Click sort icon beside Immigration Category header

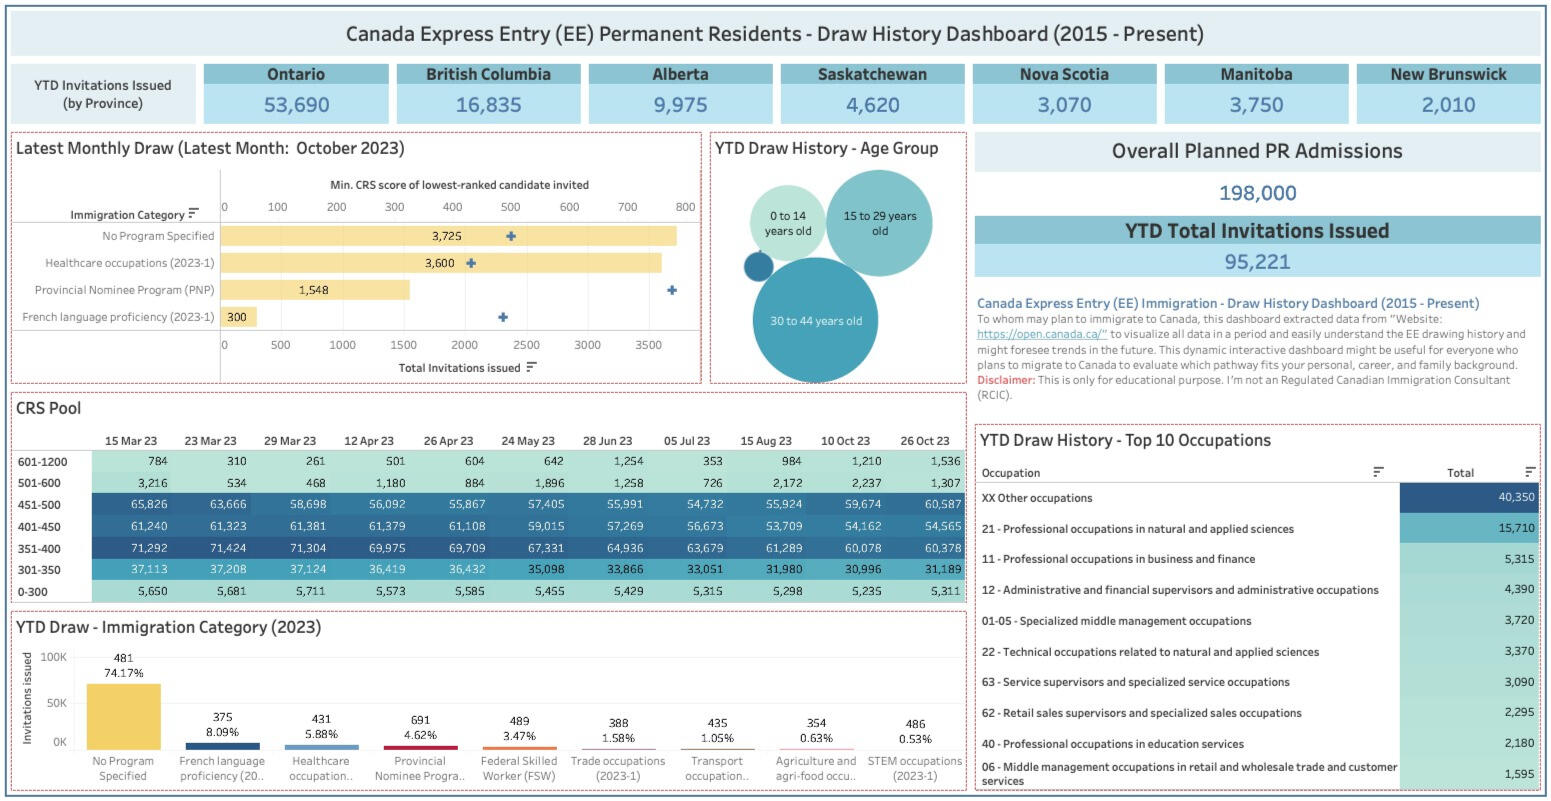[x=193, y=213]
